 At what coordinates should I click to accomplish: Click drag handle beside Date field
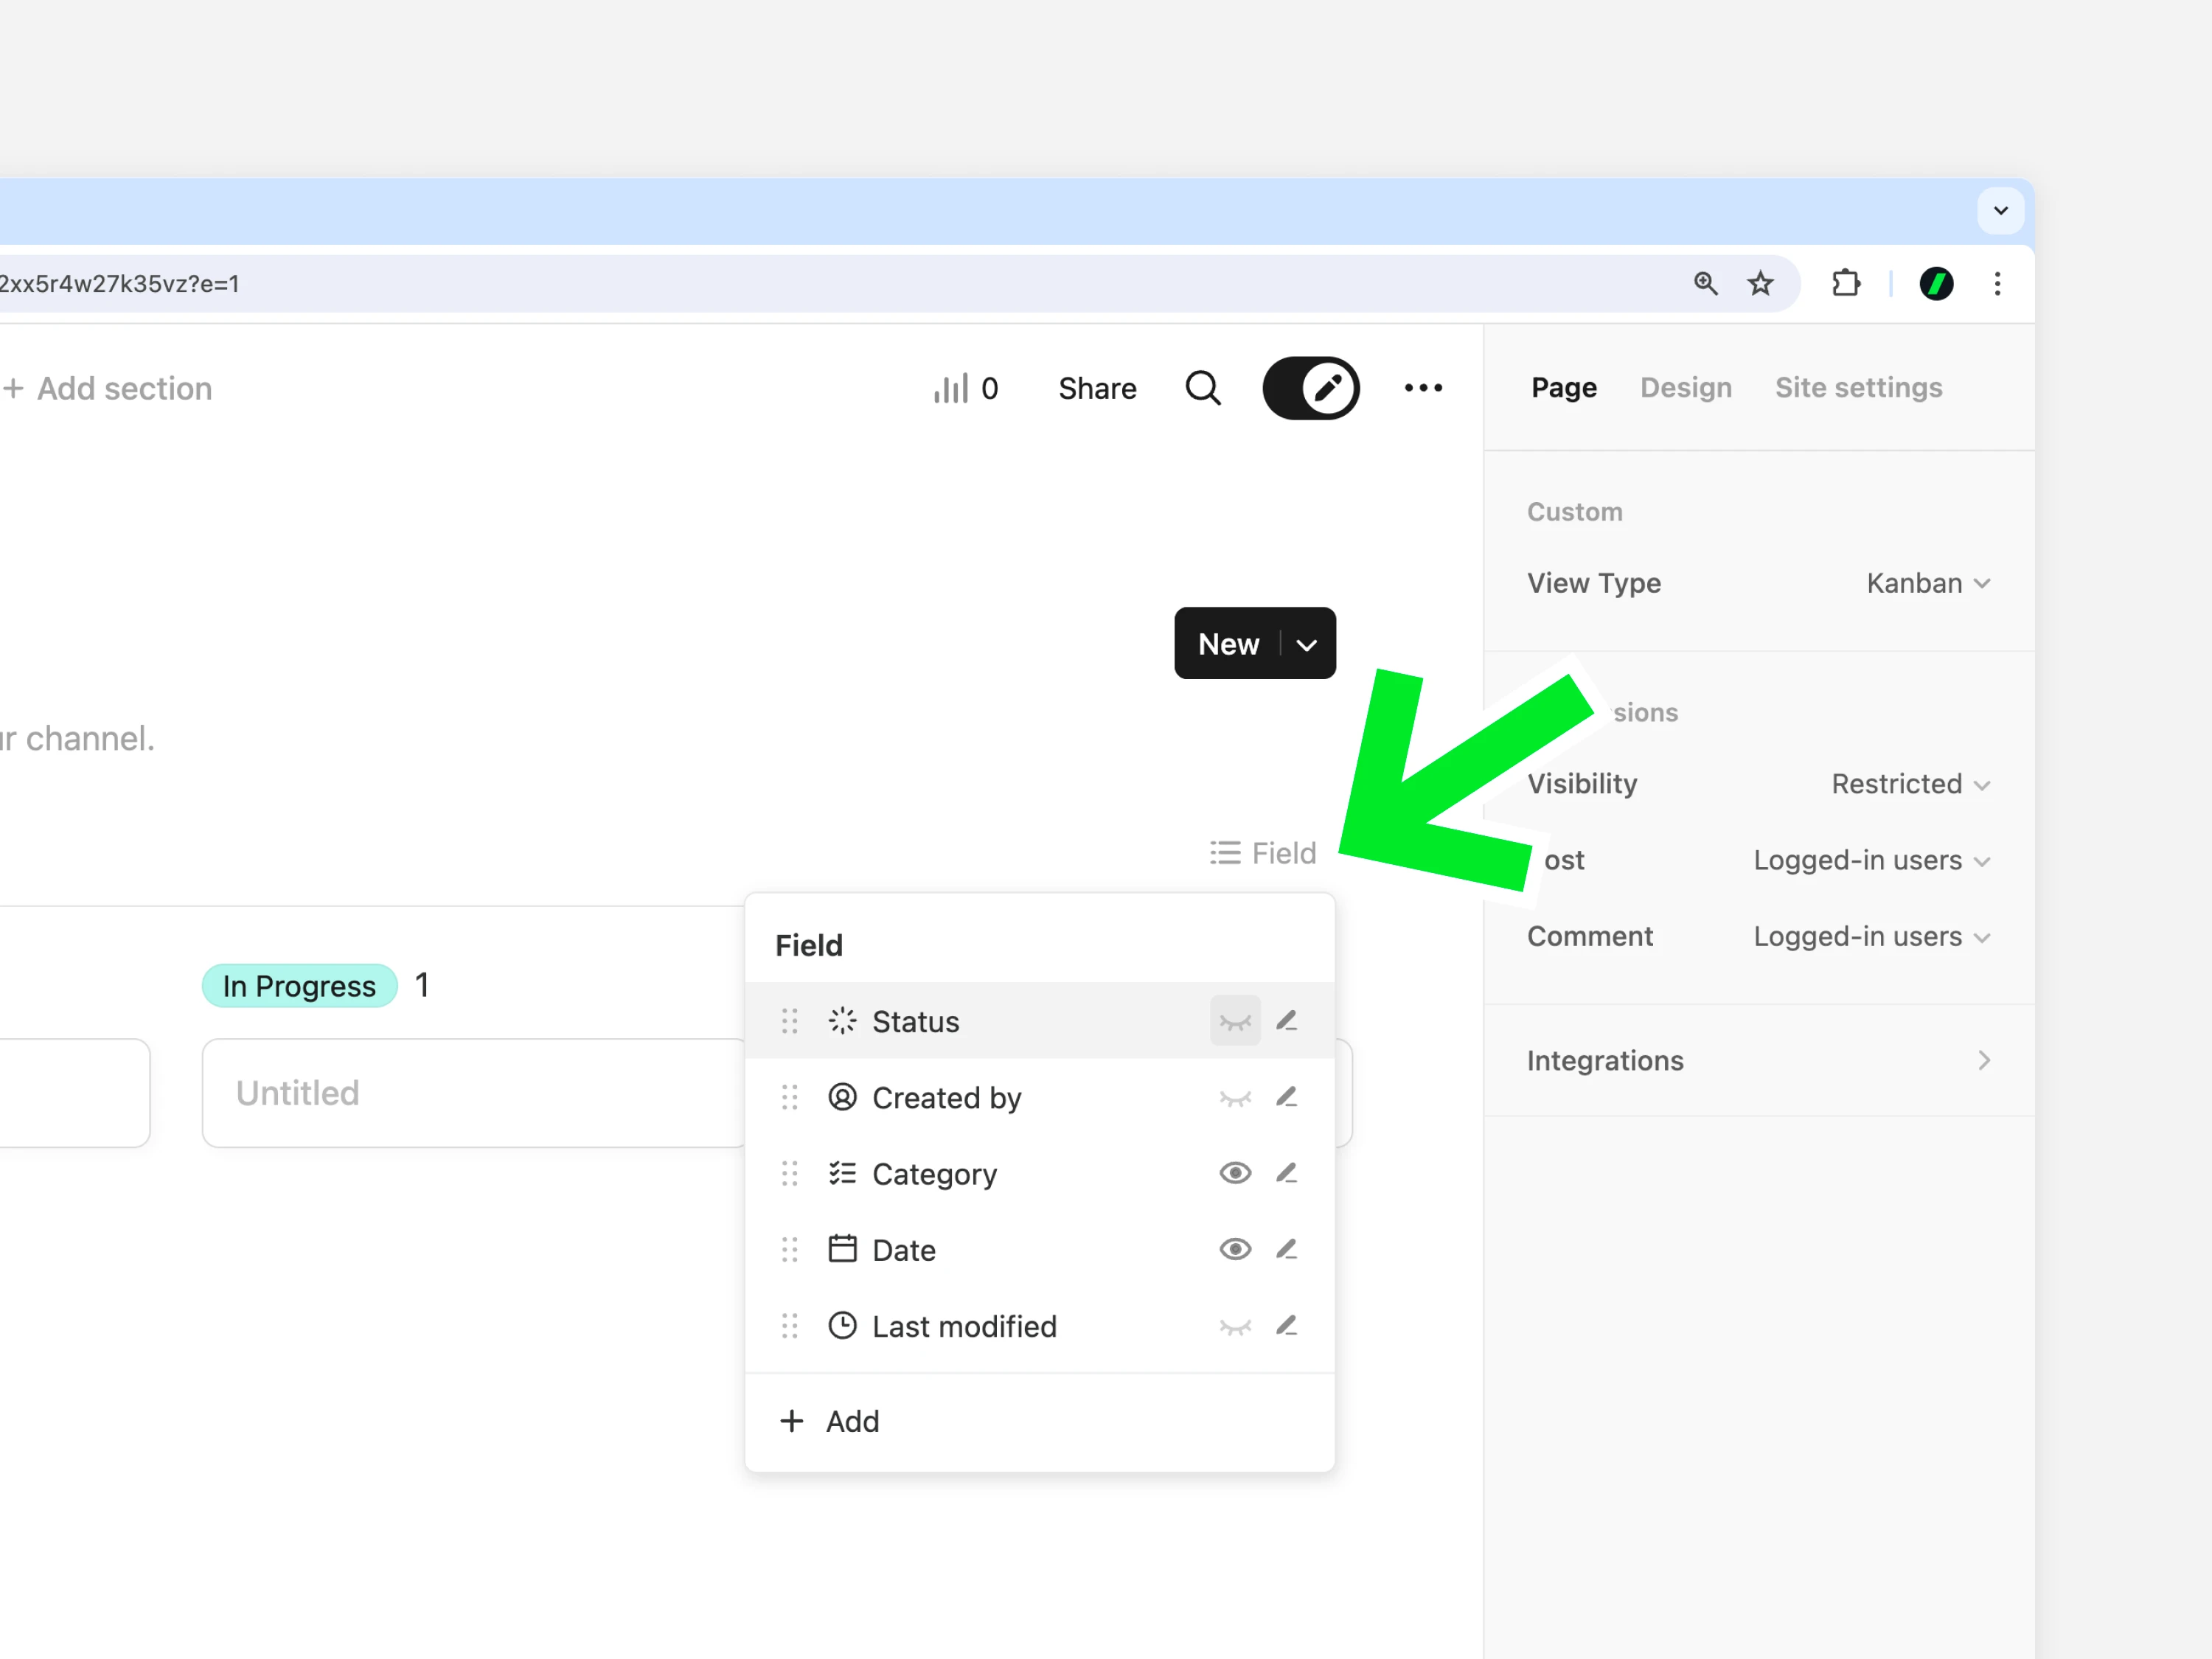pos(790,1250)
